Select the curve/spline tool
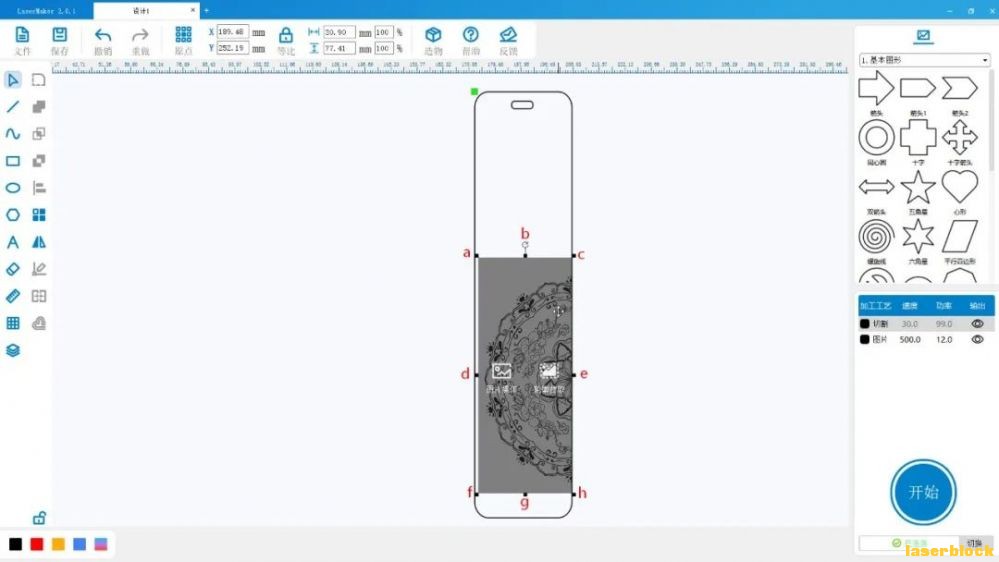 (13, 134)
